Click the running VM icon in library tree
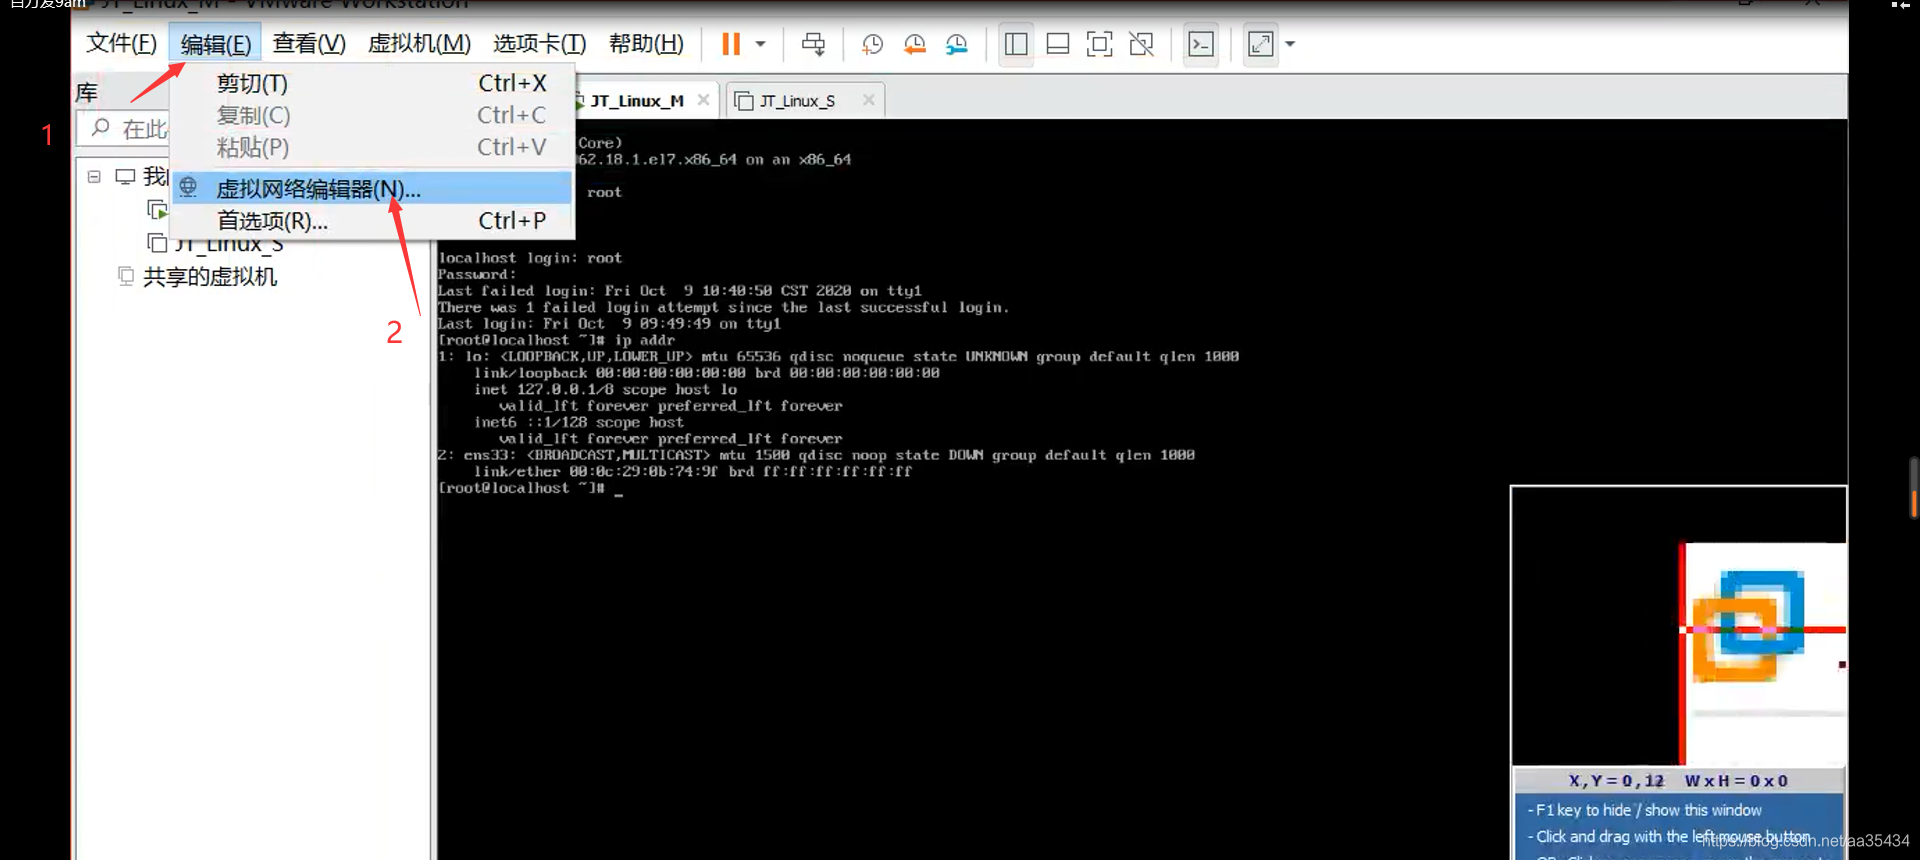The image size is (1920, 860). tap(157, 210)
